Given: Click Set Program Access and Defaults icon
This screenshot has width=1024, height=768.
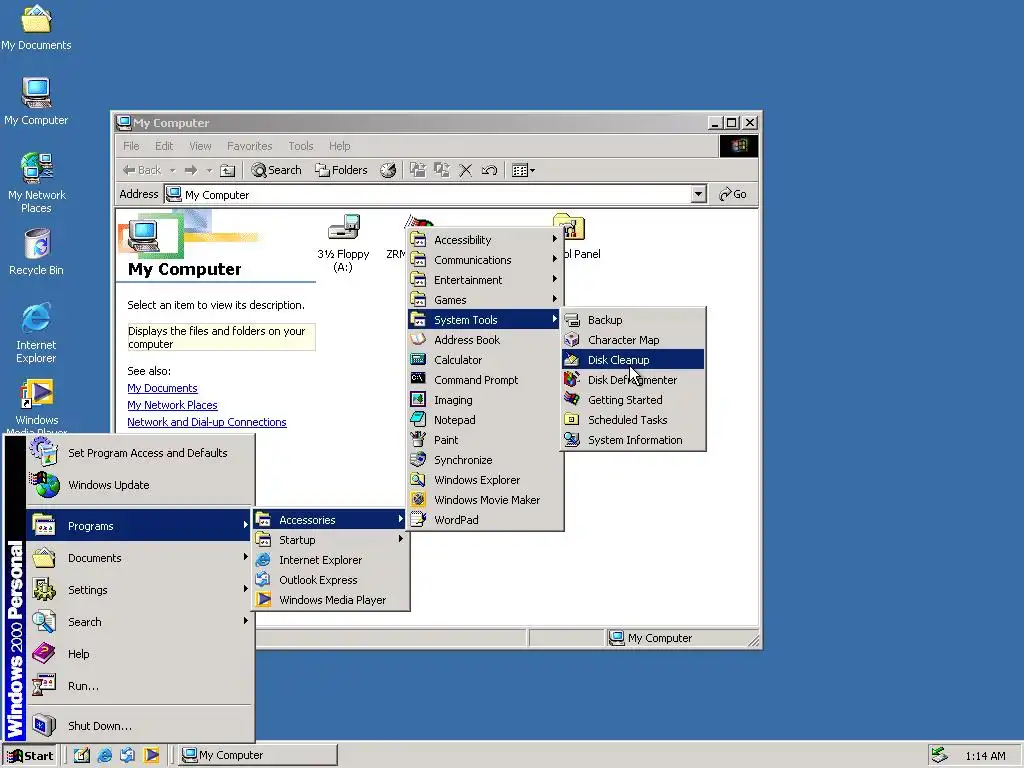Looking at the screenshot, I should tap(44, 452).
